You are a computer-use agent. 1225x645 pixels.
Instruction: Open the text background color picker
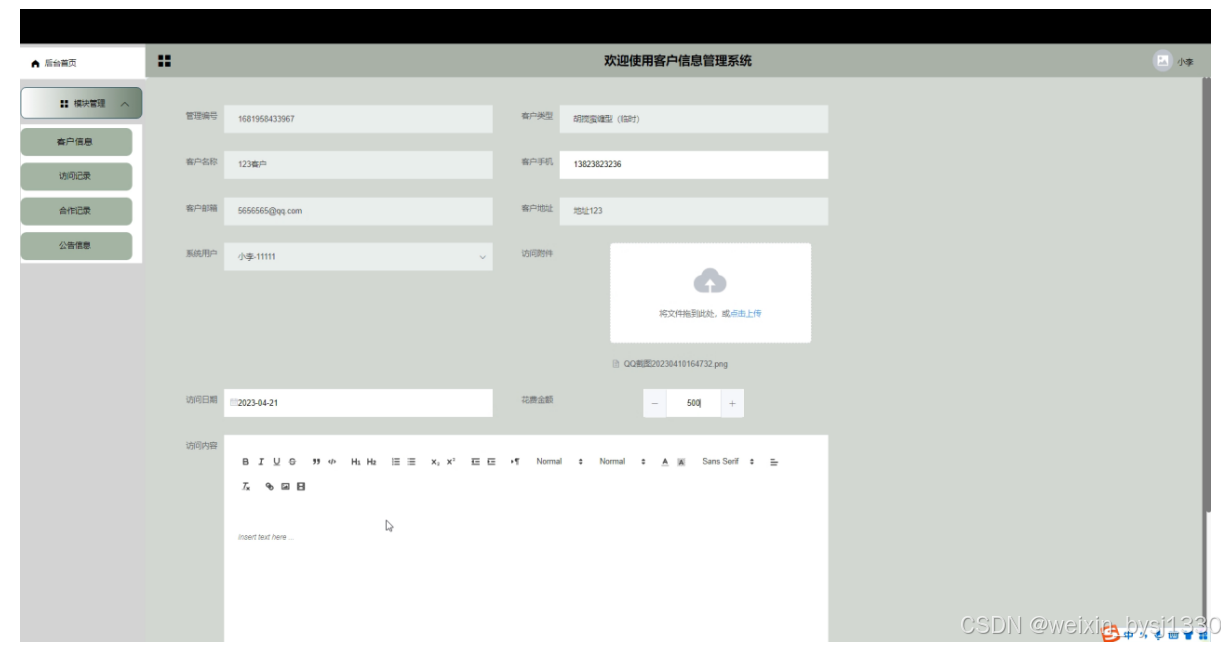coord(681,462)
